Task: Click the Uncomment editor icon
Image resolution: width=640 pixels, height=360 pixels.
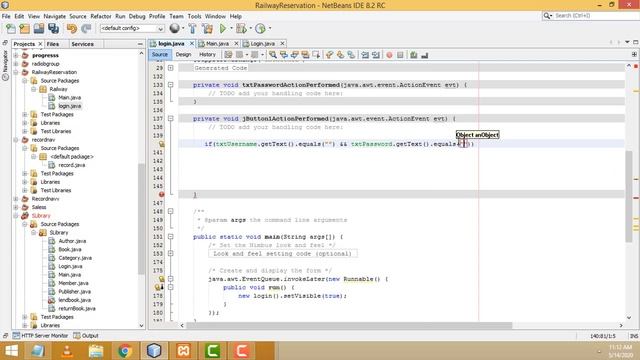Action: [424, 55]
